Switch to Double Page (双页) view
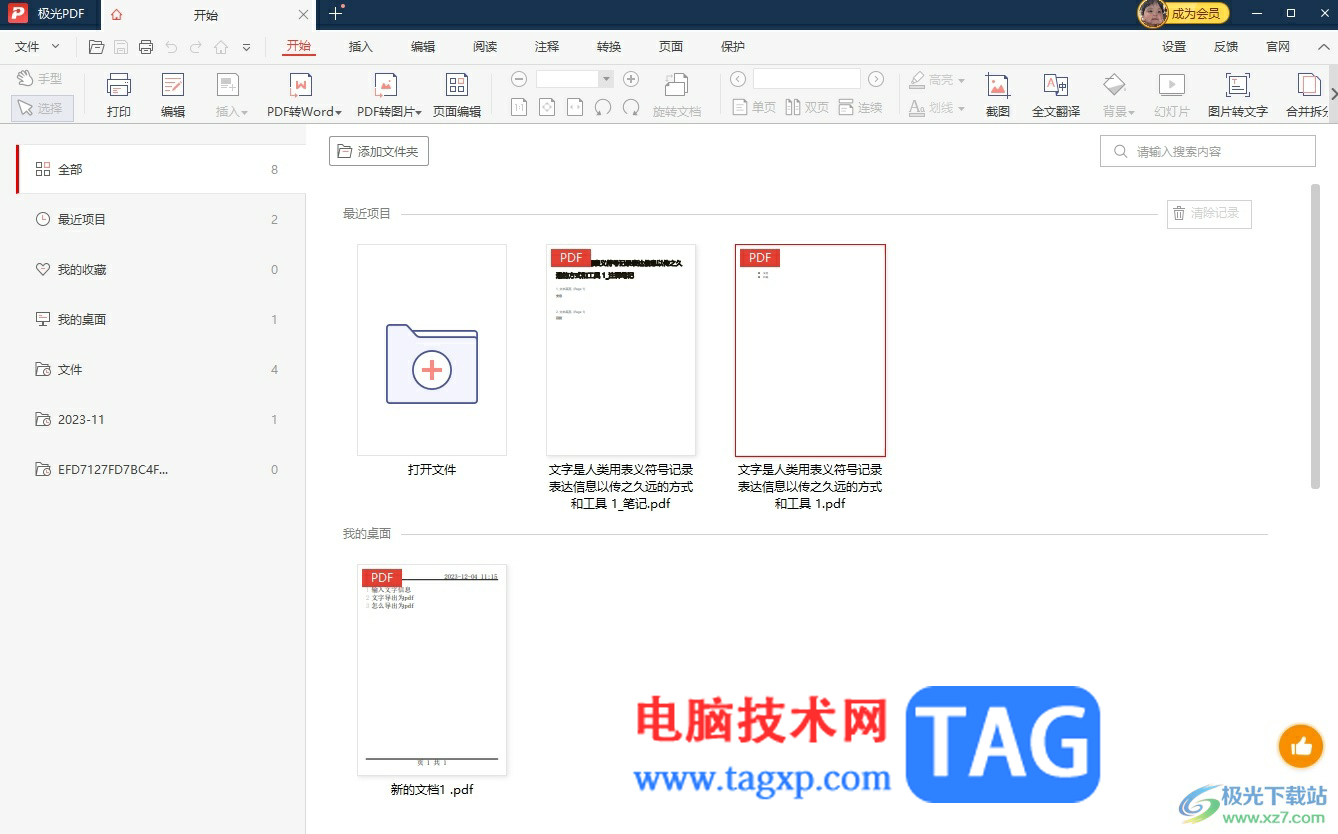 click(x=807, y=107)
